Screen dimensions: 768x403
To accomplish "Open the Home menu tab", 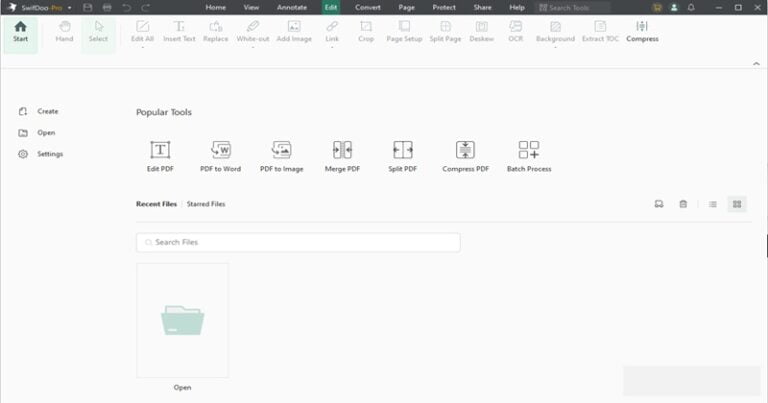I will (x=216, y=7).
